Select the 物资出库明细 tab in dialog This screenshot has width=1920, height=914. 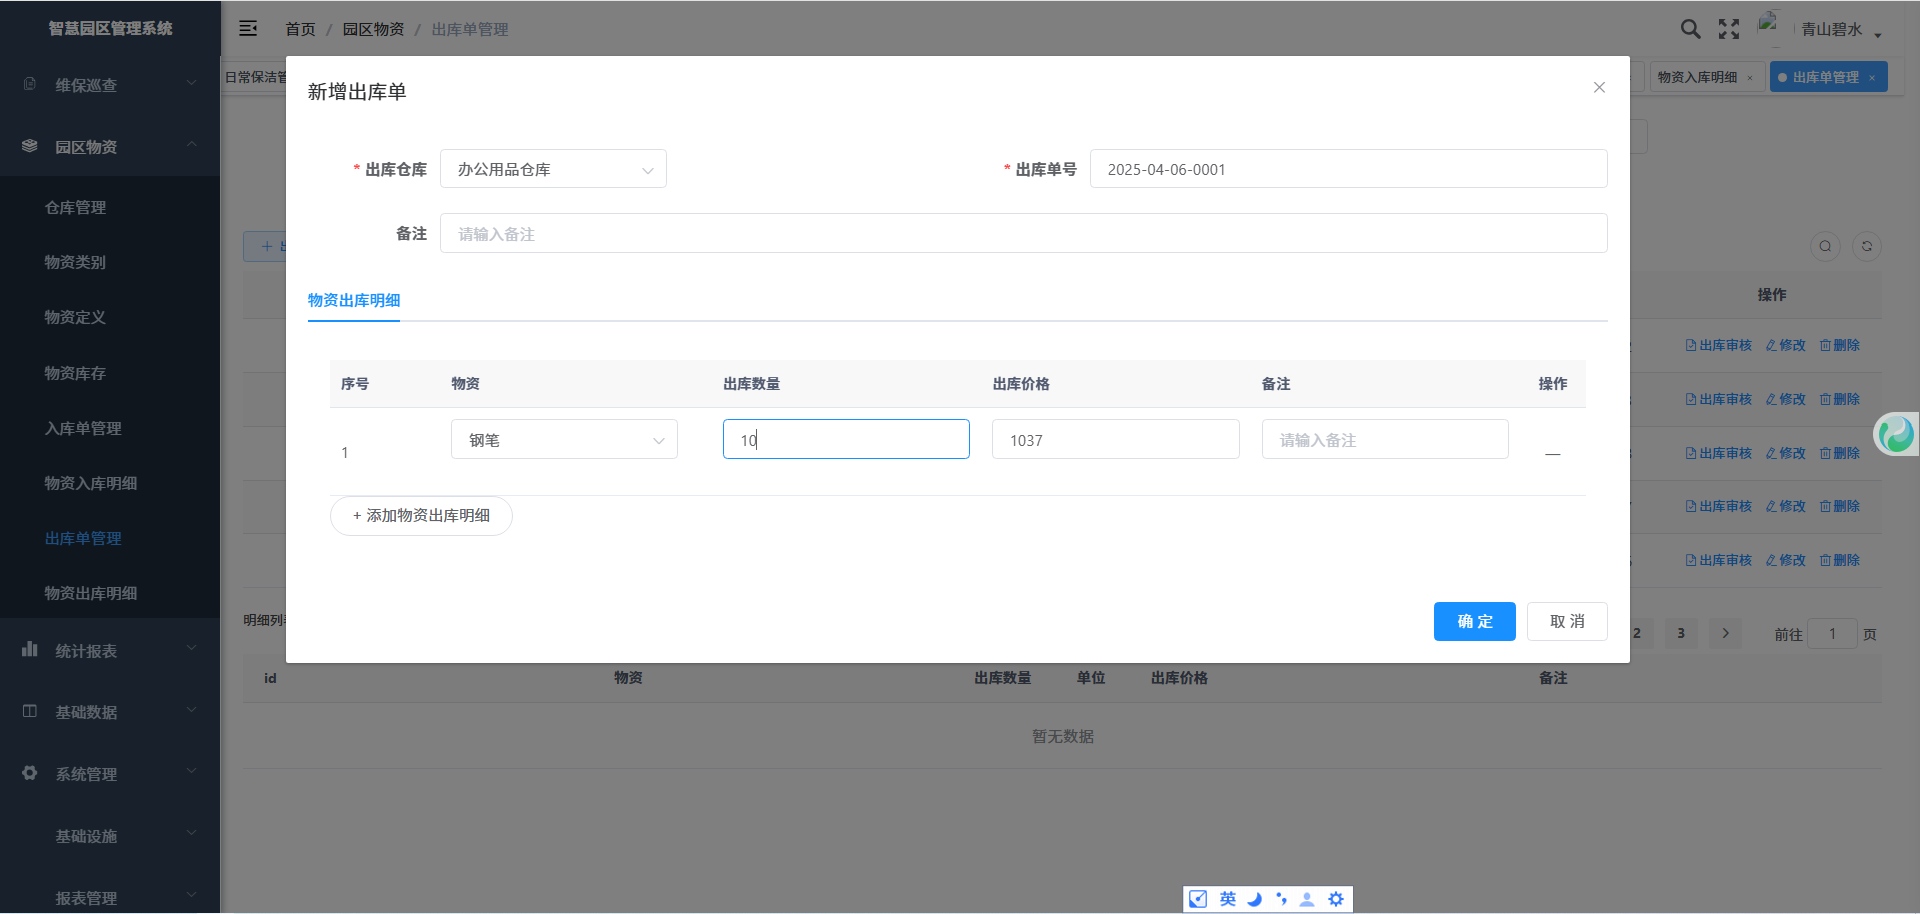tap(354, 300)
